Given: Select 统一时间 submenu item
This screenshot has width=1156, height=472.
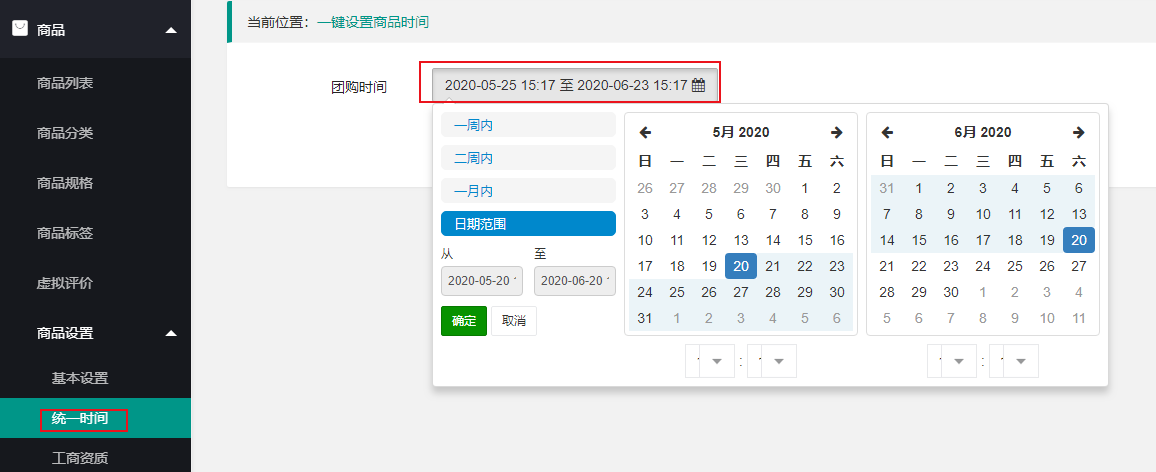Looking at the screenshot, I should pos(80,419).
